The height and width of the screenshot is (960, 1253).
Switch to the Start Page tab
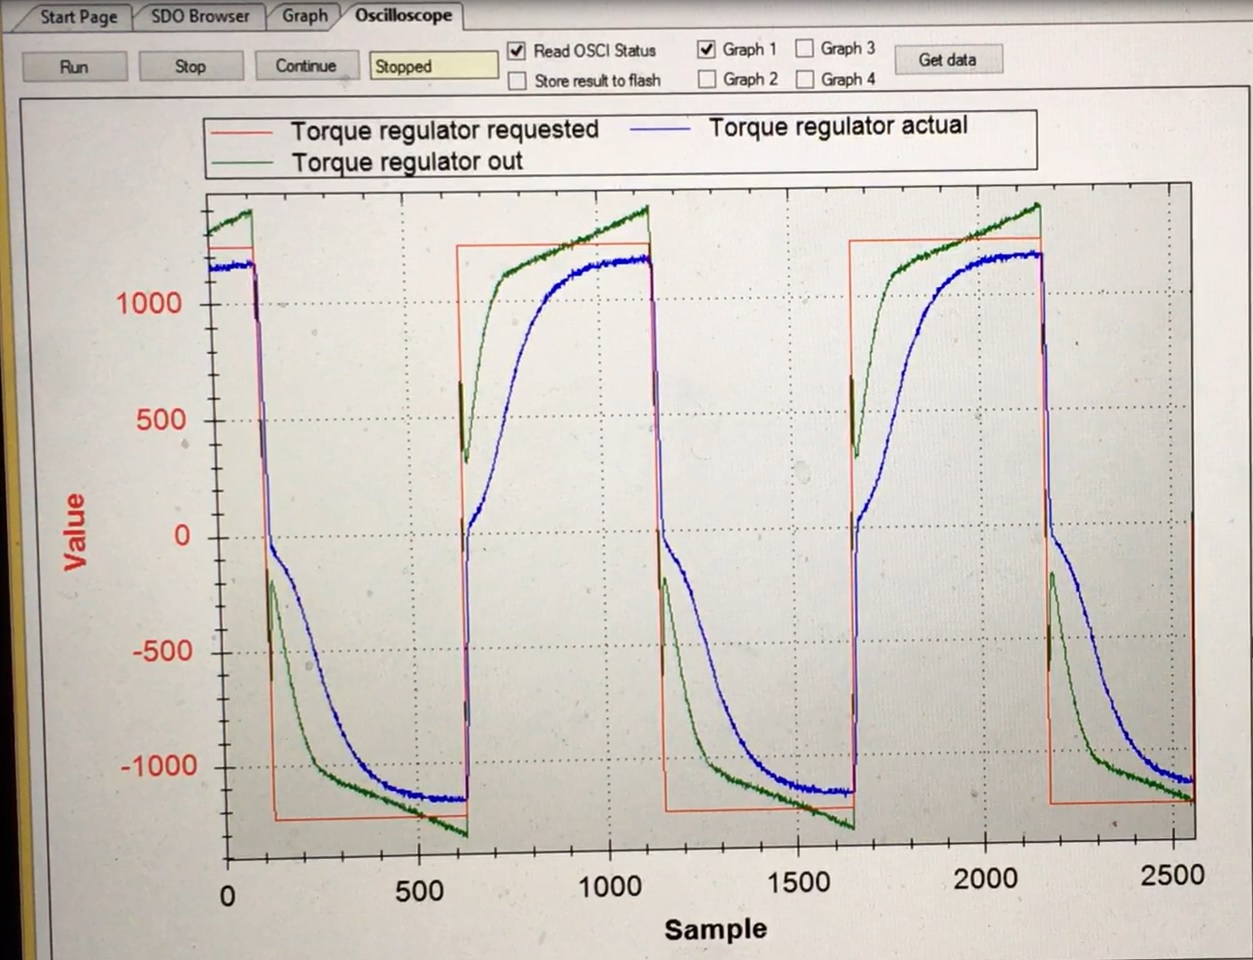(78, 17)
